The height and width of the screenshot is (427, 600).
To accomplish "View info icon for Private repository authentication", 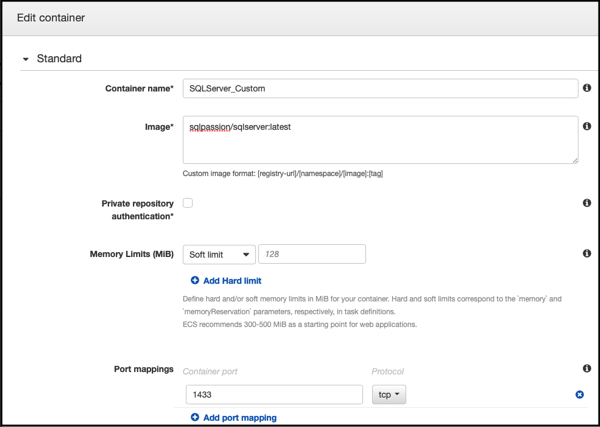I will 586,203.
